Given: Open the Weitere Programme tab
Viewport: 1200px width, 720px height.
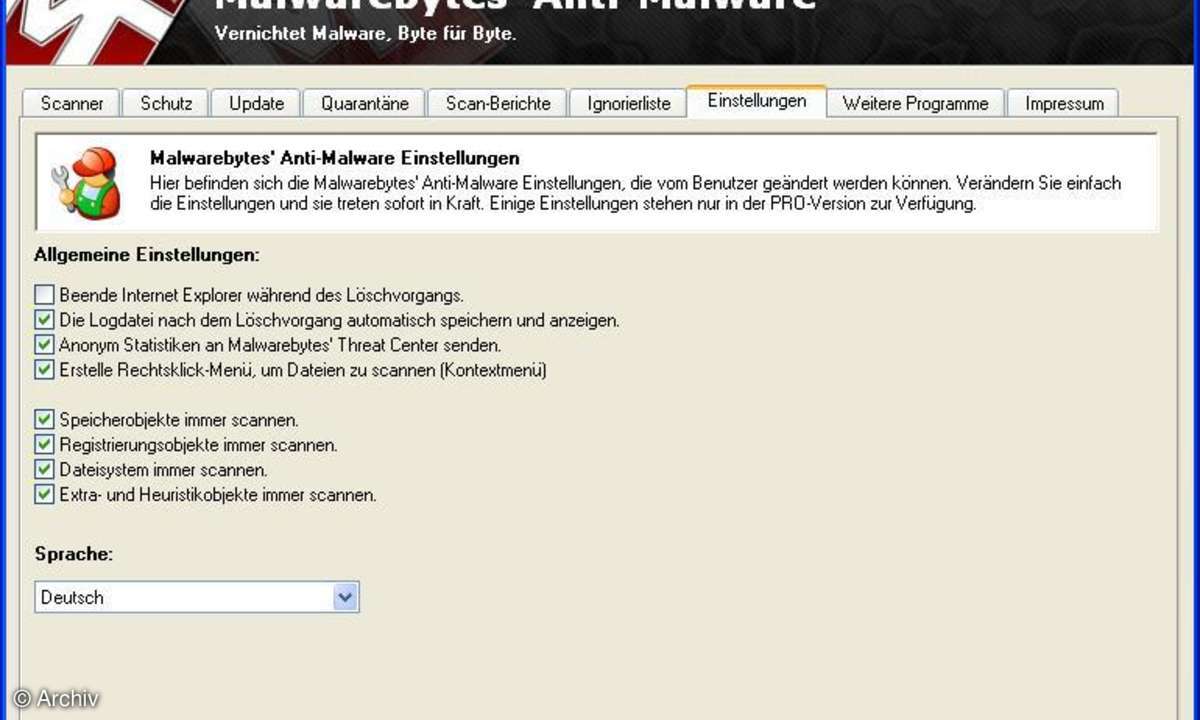Looking at the screenshot, I should coord(915,103).
